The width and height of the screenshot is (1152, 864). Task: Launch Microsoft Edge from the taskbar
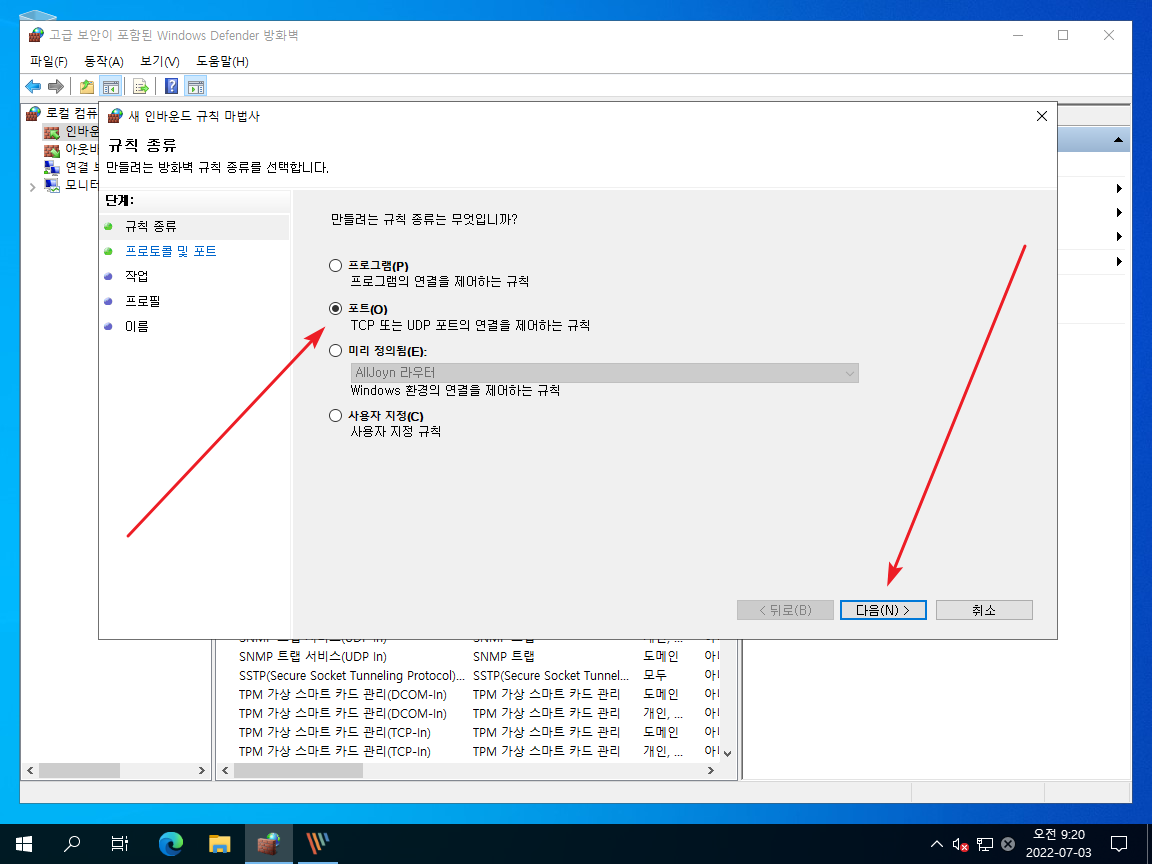pos(170,843)
